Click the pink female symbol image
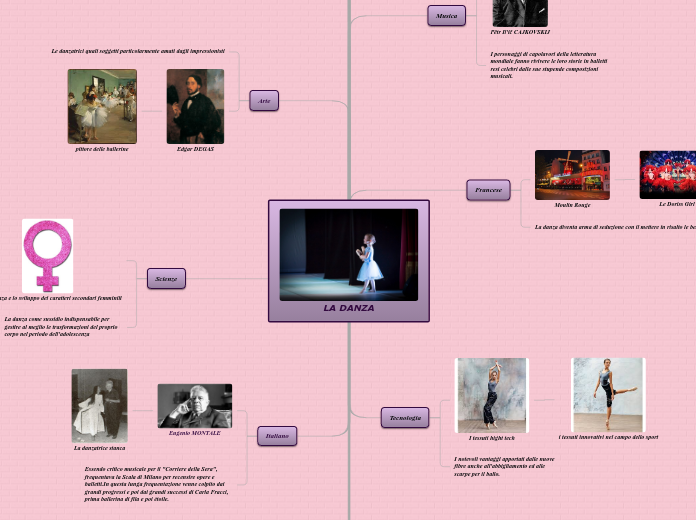 tap(47, 256)
